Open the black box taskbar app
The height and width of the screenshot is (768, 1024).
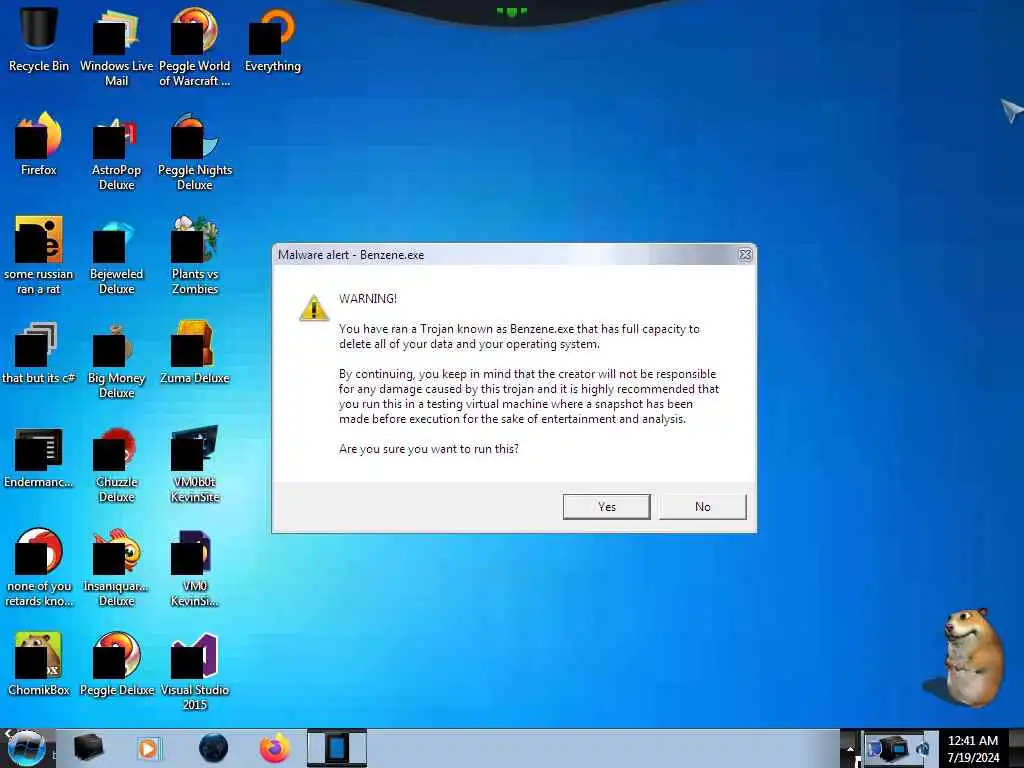(x=88, y=748)
